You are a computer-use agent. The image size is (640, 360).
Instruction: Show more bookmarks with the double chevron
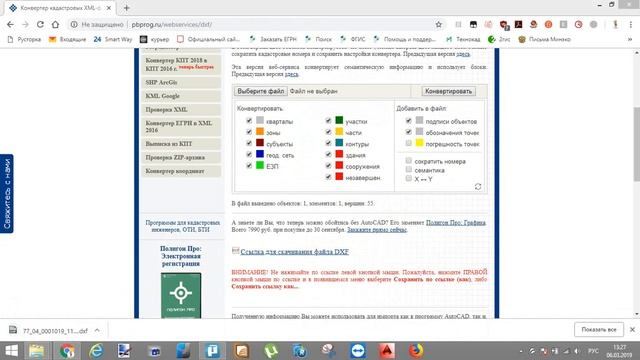pyautogui.click(x=630, y=39)
